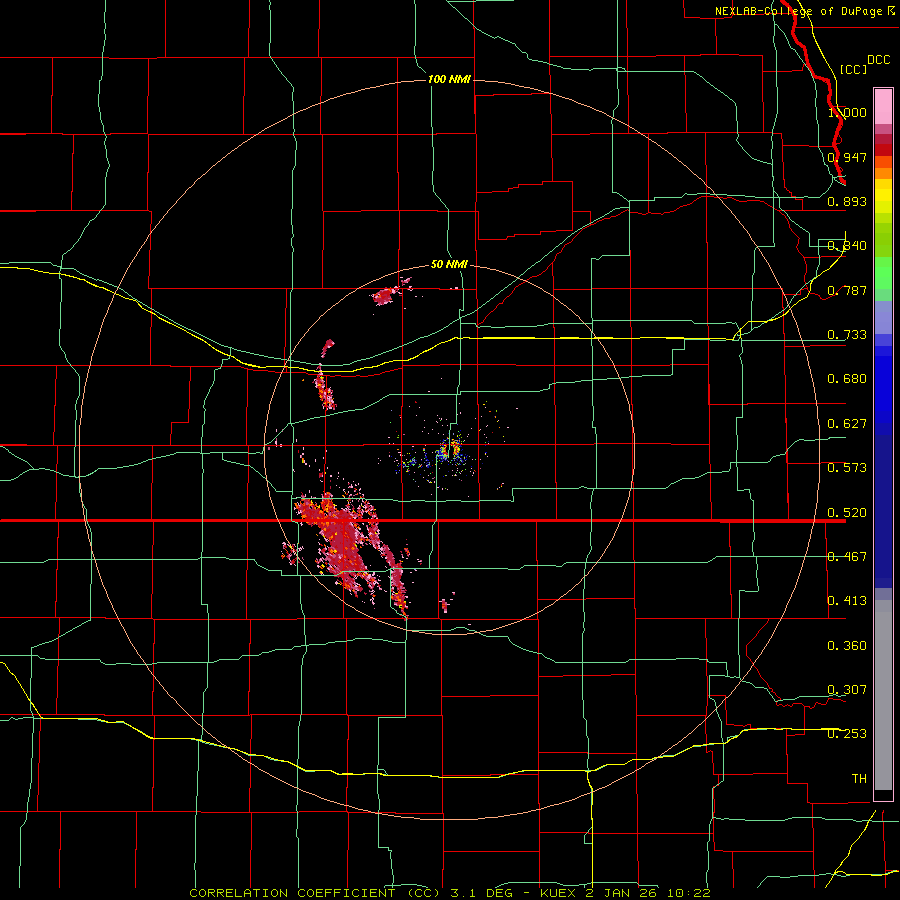
Task: Select the 1.000 legend value
Action: 847,112
